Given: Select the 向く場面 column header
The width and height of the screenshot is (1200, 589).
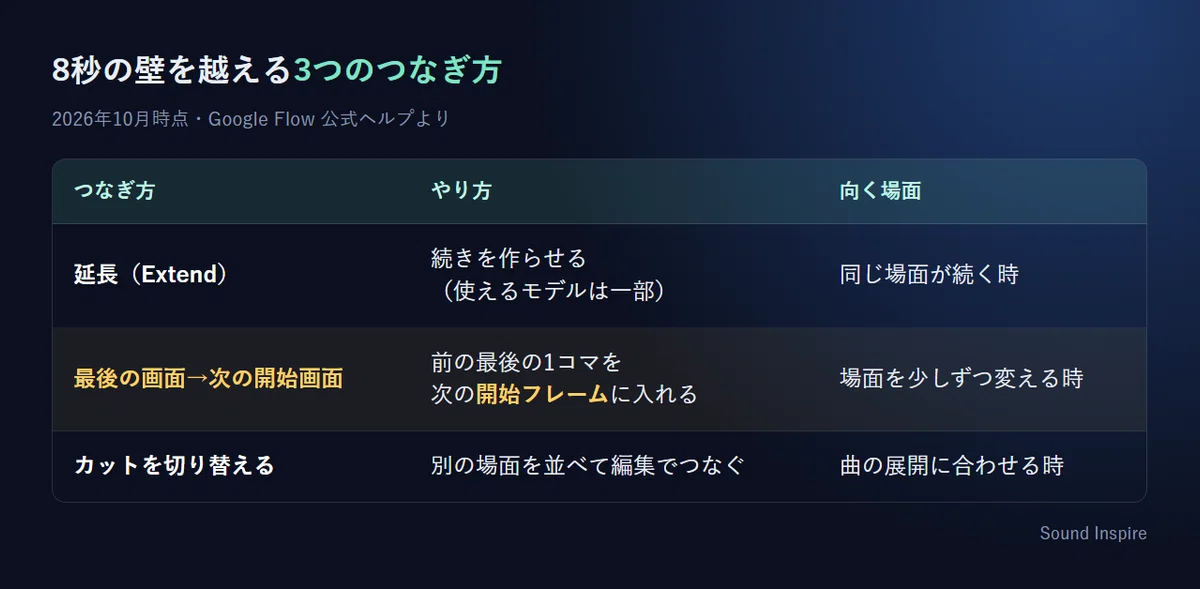Looking at the screenshot, I should (x=880, y=191).
